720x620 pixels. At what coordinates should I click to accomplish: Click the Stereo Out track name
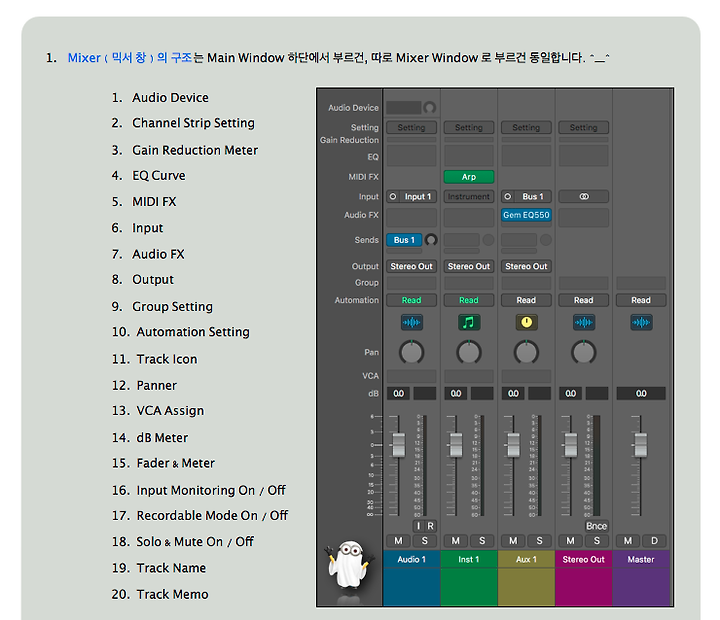[584, 559]
